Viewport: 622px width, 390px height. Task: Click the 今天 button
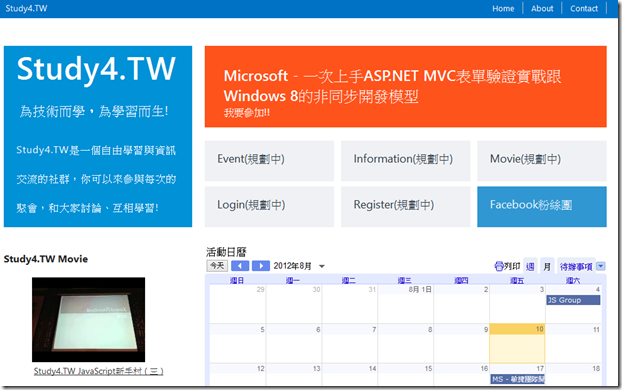(217, 266)
